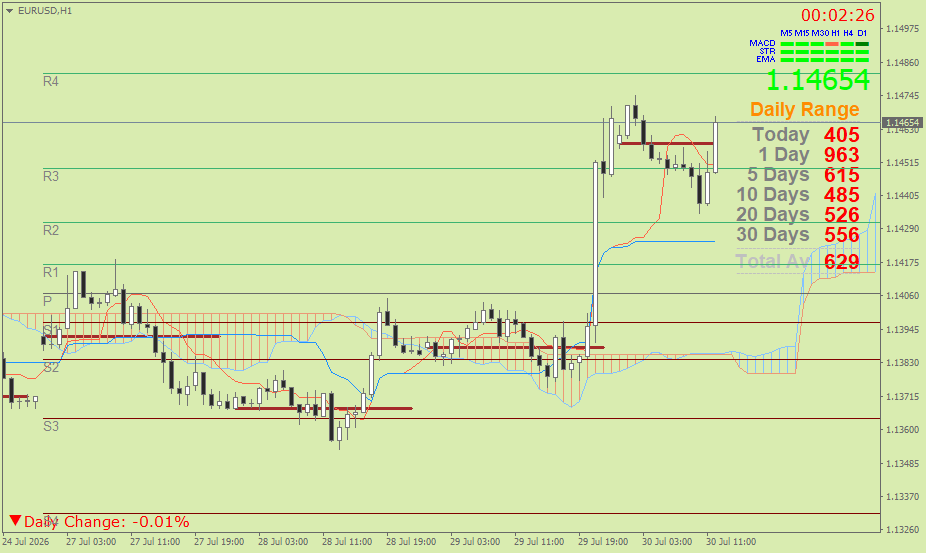This screenshot has width=926, height=553.
Task: Click 1.13260 on the price axis
Action: coord(902,529)
